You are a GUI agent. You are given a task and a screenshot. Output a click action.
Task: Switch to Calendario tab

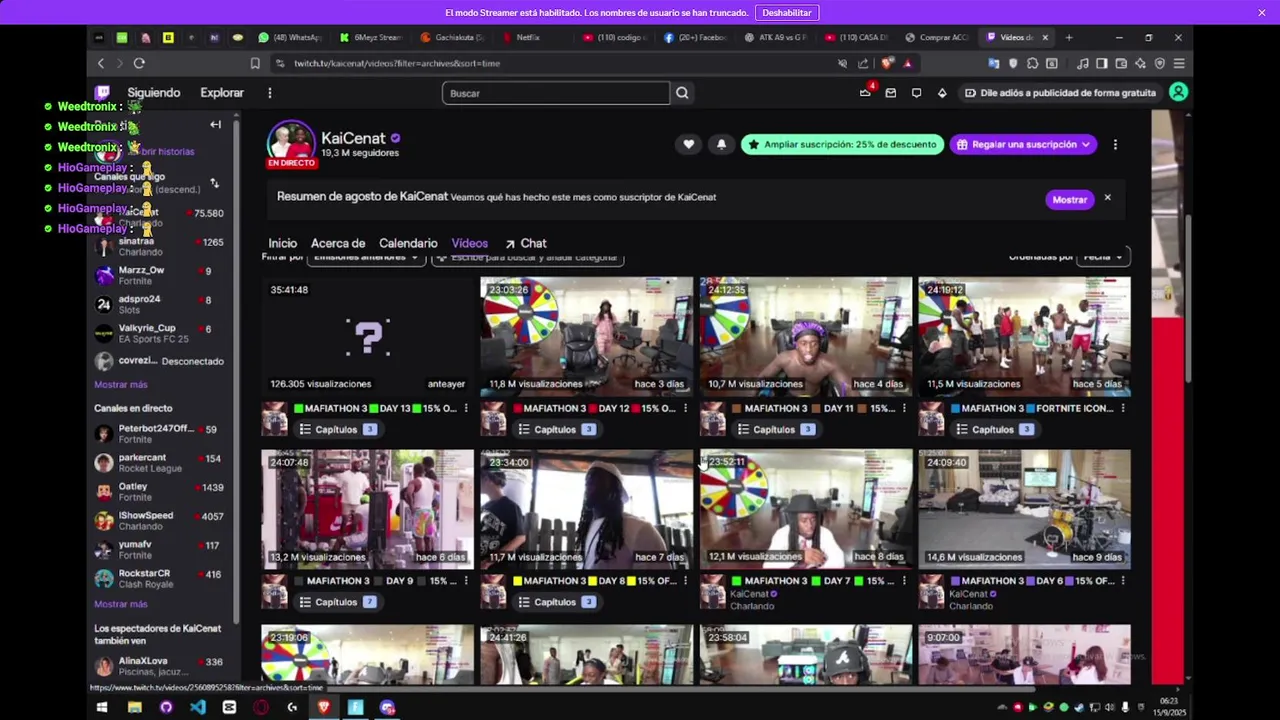[408, 243]
